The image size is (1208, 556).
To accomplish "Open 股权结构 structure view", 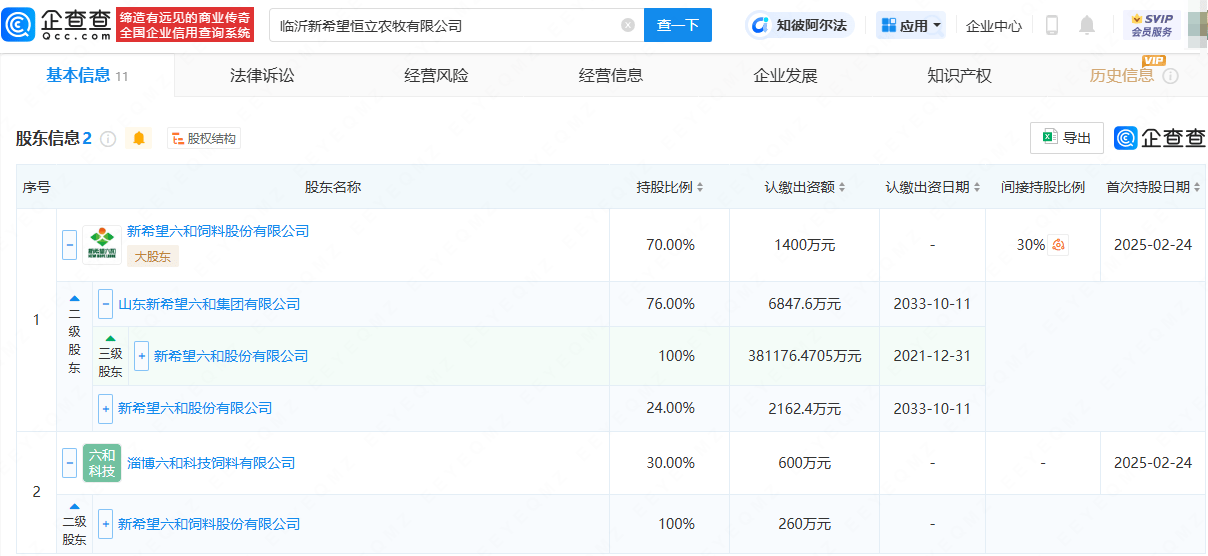I will pos(204,139).
